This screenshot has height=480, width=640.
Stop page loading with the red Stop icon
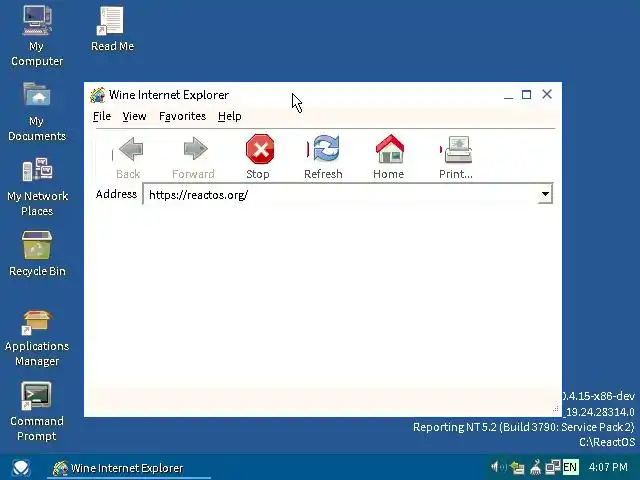point(259,157)
